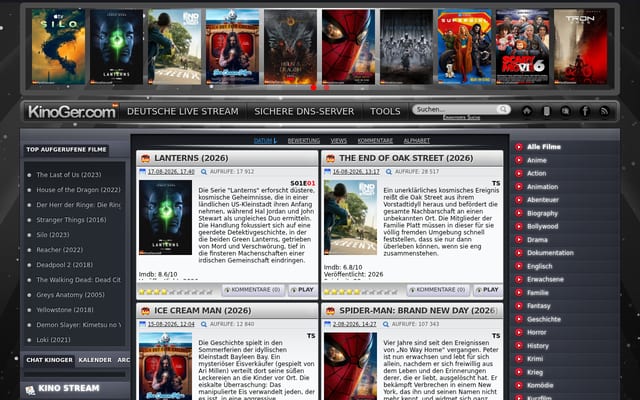Click red play icon beside Komödie
The width and height of the screenshot is (640, 400).
[x=519, y=385]
